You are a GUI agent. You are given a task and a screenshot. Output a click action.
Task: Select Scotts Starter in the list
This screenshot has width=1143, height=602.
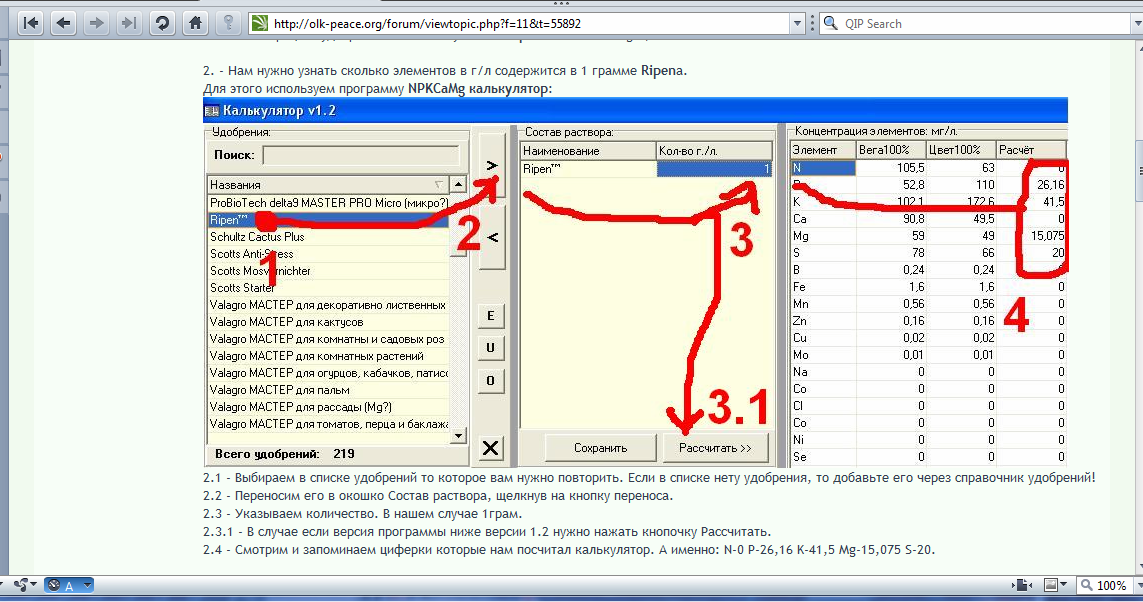[x=328, y=288]
